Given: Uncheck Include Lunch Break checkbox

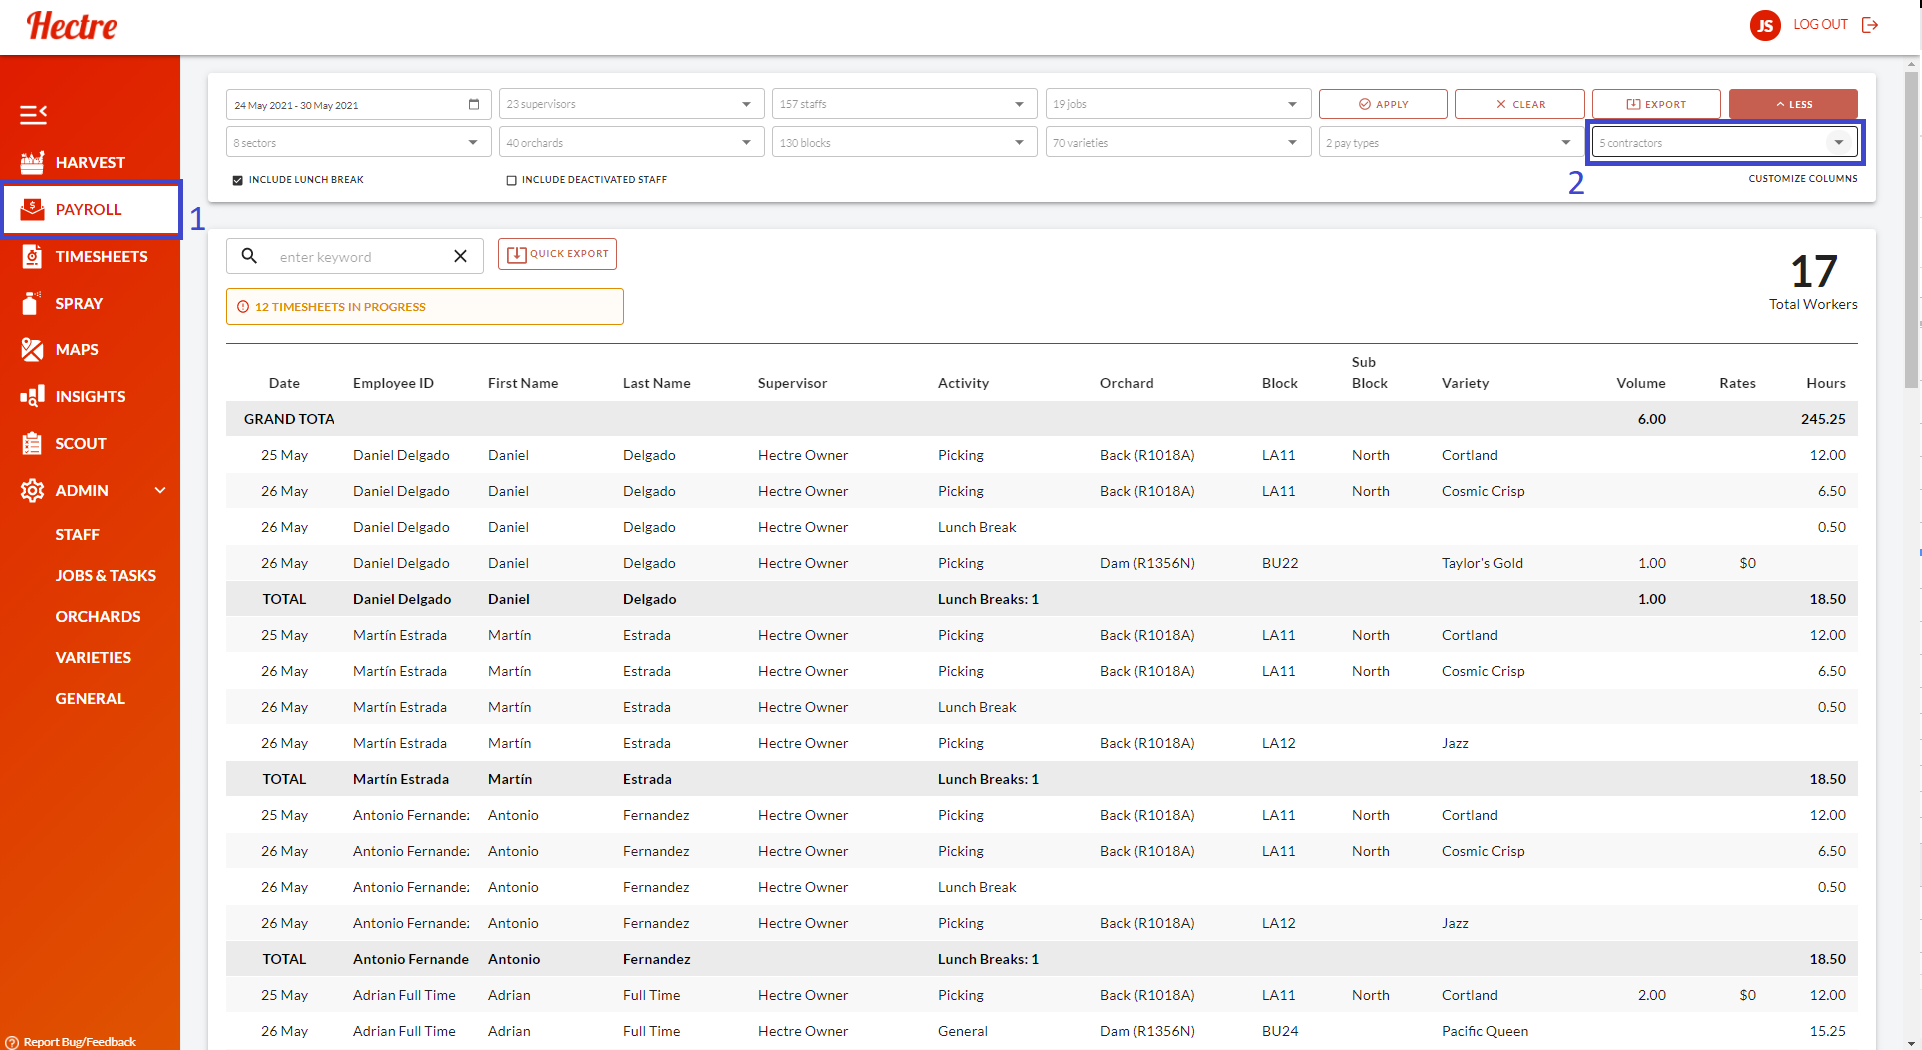Looking at the screenshot, I should pos(238,181).
